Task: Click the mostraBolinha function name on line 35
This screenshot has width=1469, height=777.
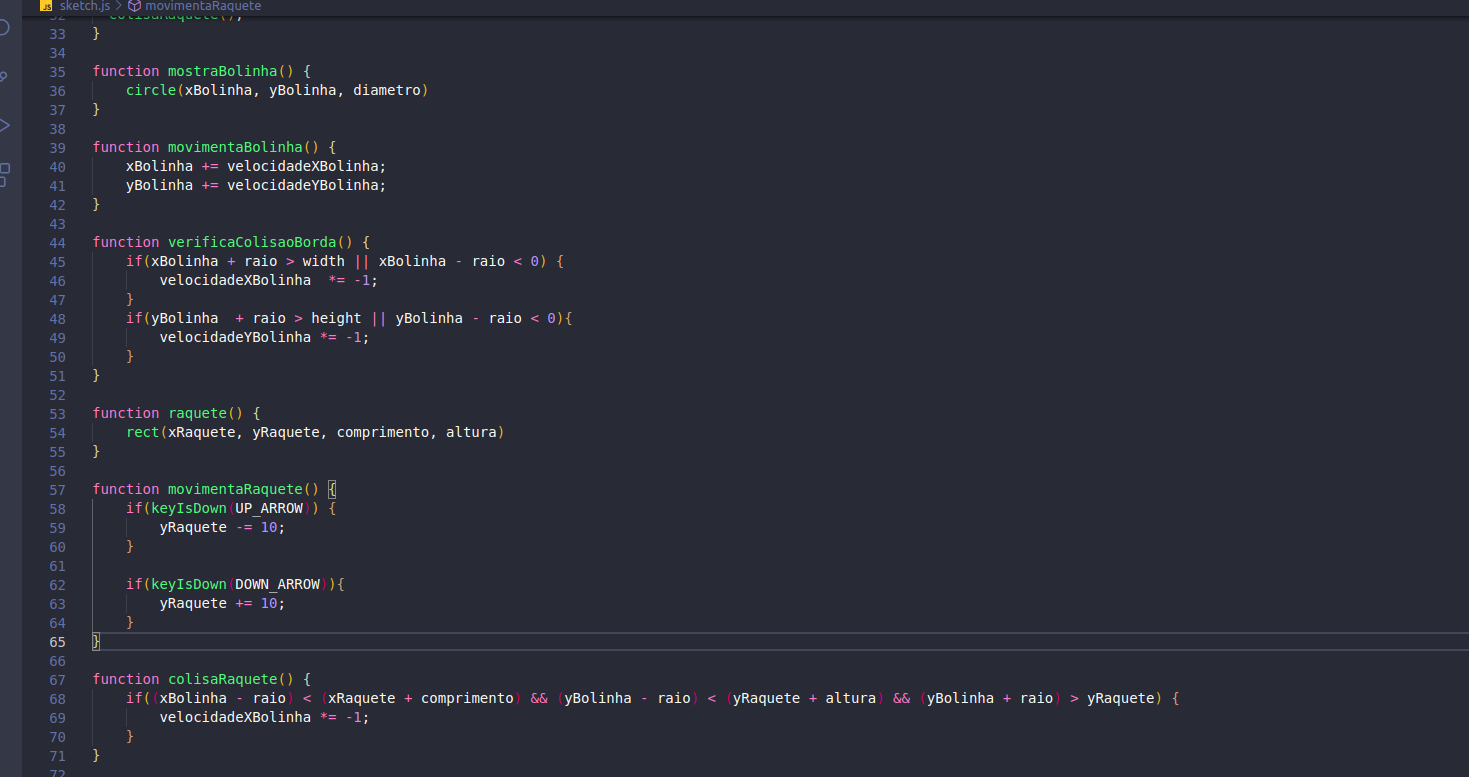Action: point(222,71)
